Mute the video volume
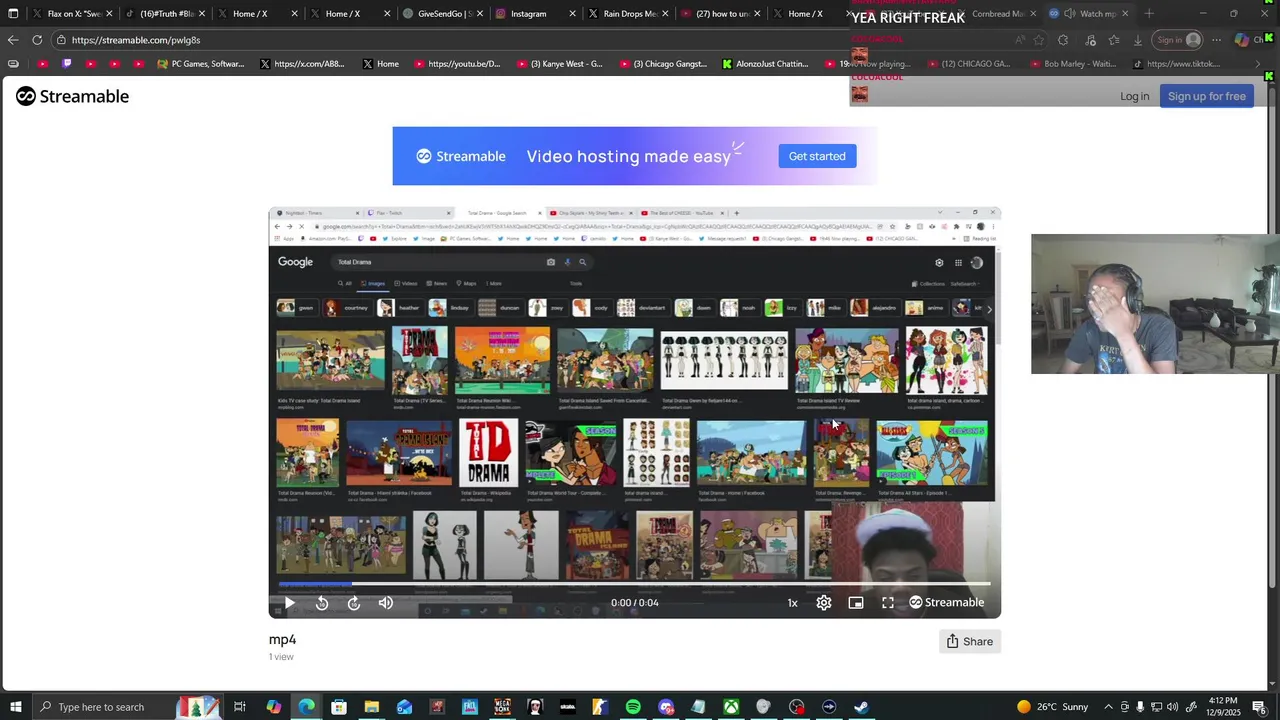The width and height of the screenshot is (1280, 720). 386,603
